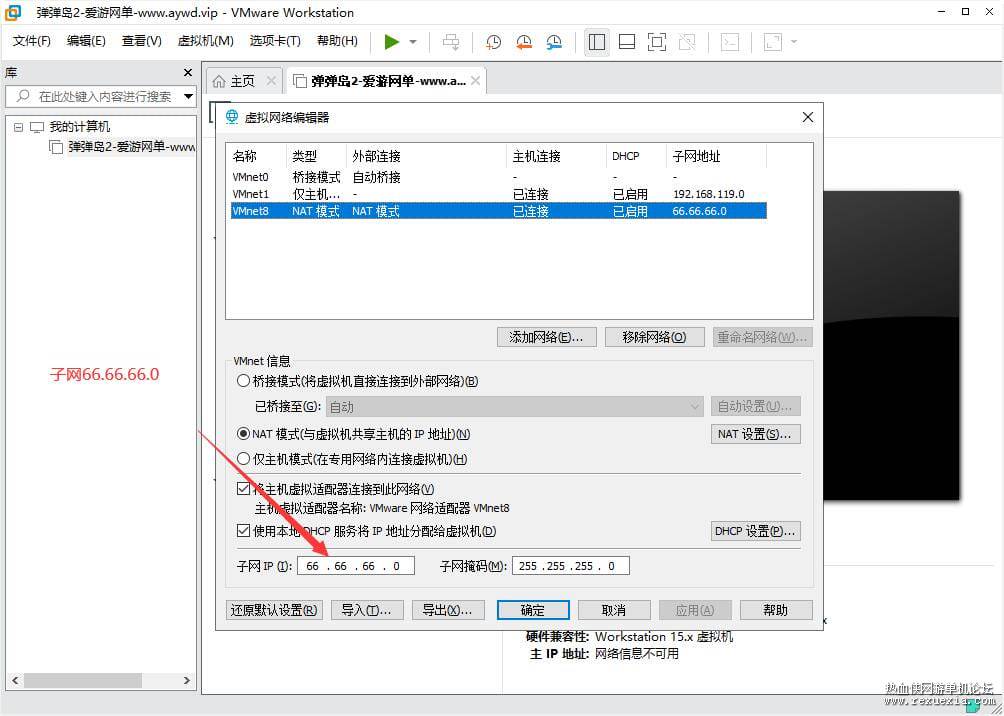
Task: Open NAT 设置(S)... button
Action: tap(756, 434)
